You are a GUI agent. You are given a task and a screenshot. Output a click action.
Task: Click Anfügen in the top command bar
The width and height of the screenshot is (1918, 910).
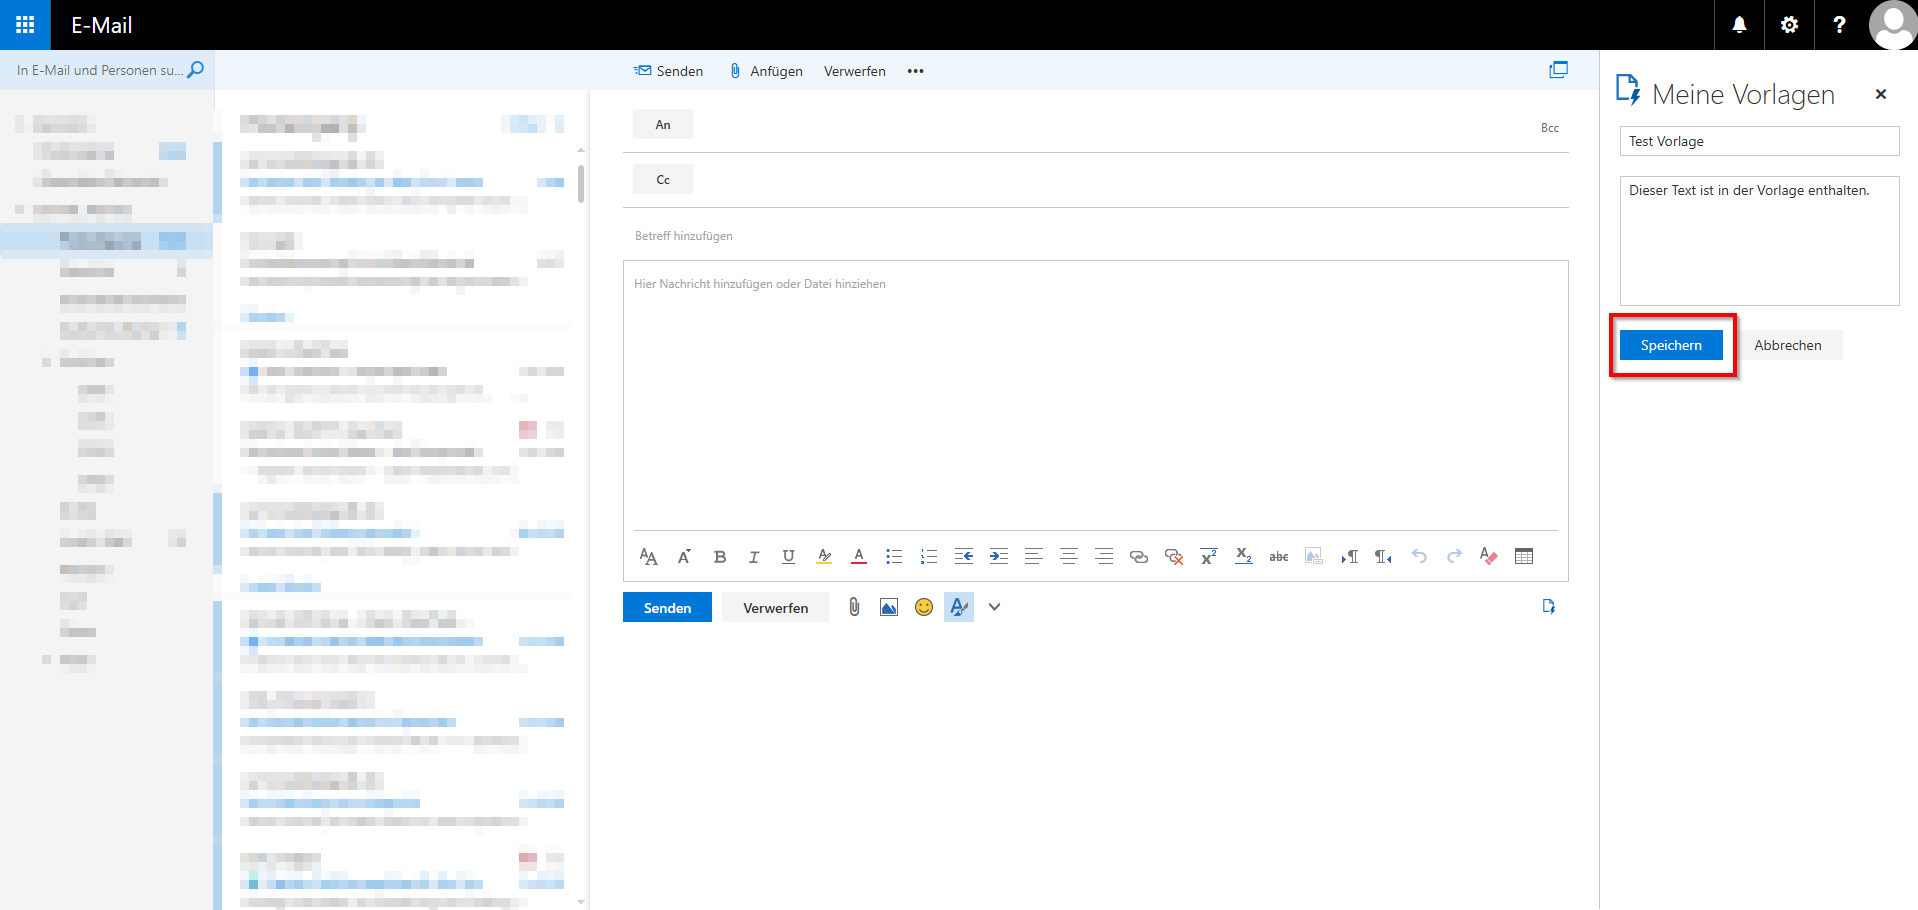[x=766, y=71]
